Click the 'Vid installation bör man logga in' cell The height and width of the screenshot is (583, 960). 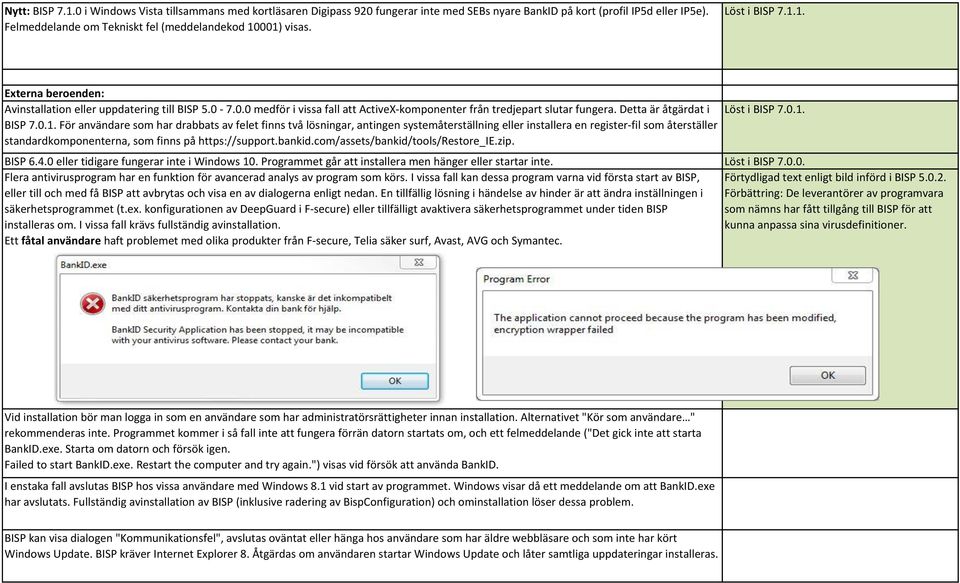click(362, 443)
